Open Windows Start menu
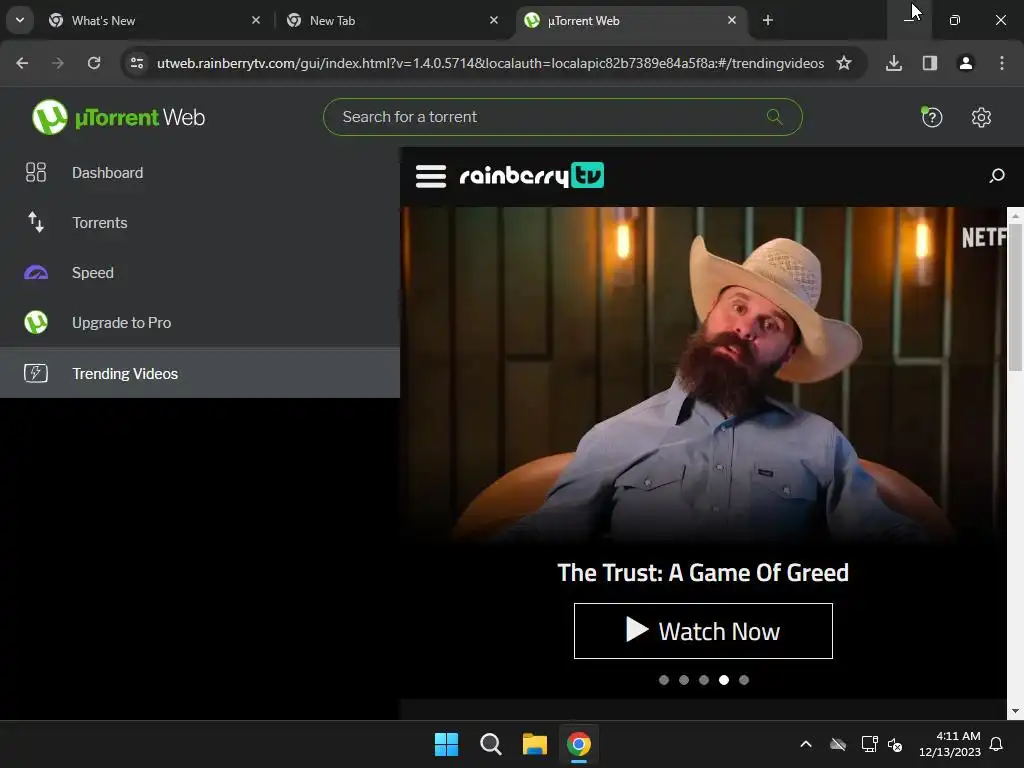1024x768 pixels. [447, 744]
